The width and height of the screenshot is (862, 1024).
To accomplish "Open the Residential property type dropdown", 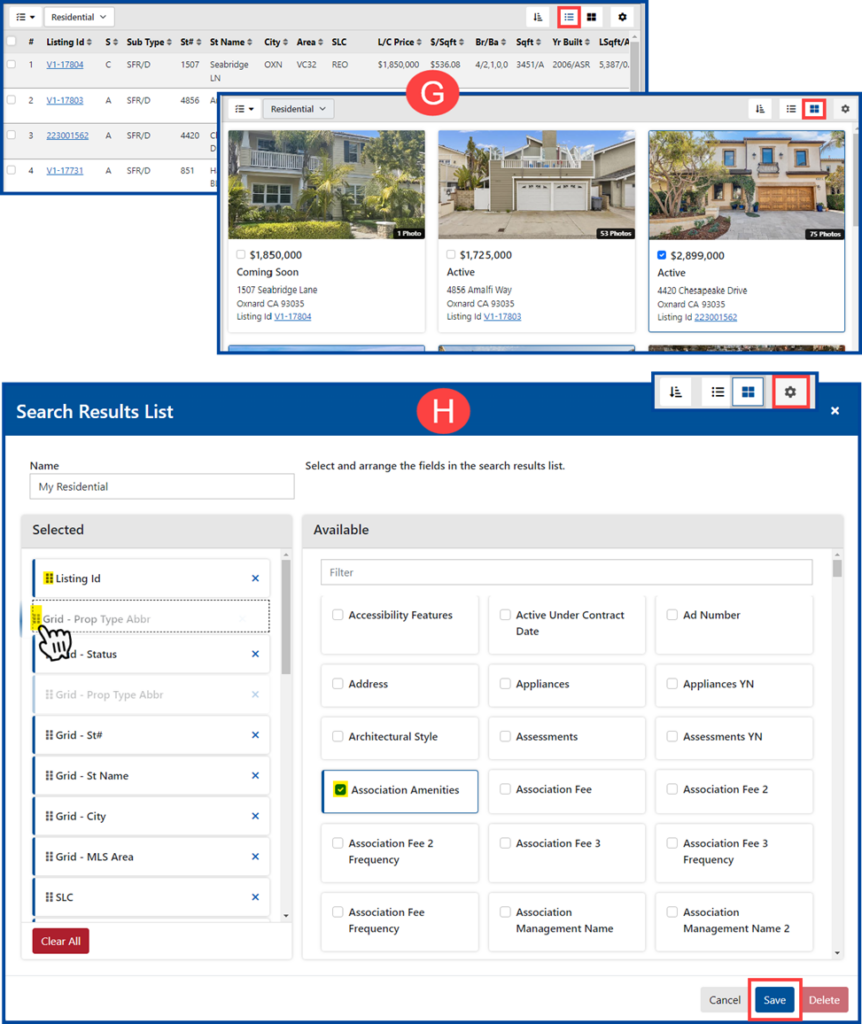I will click(x=79, y=17).
